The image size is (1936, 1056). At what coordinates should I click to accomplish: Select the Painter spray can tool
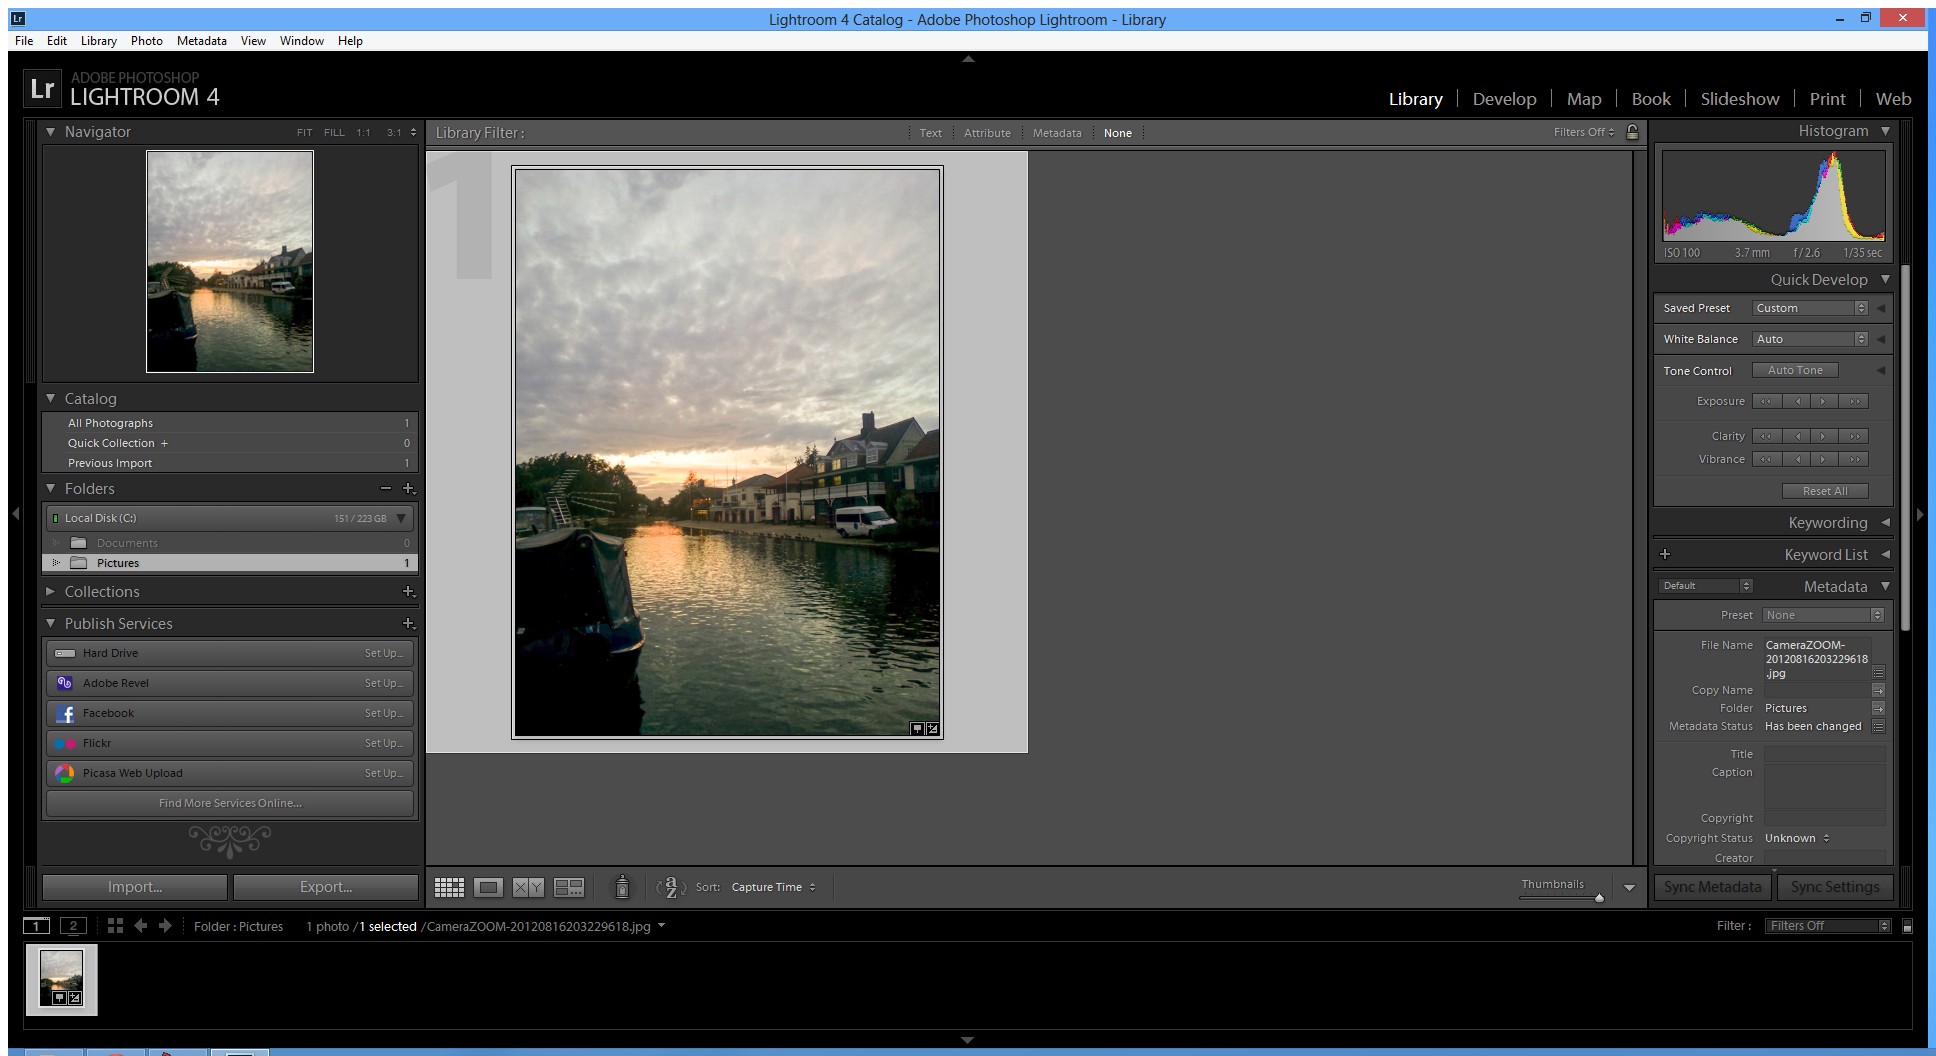622,887
